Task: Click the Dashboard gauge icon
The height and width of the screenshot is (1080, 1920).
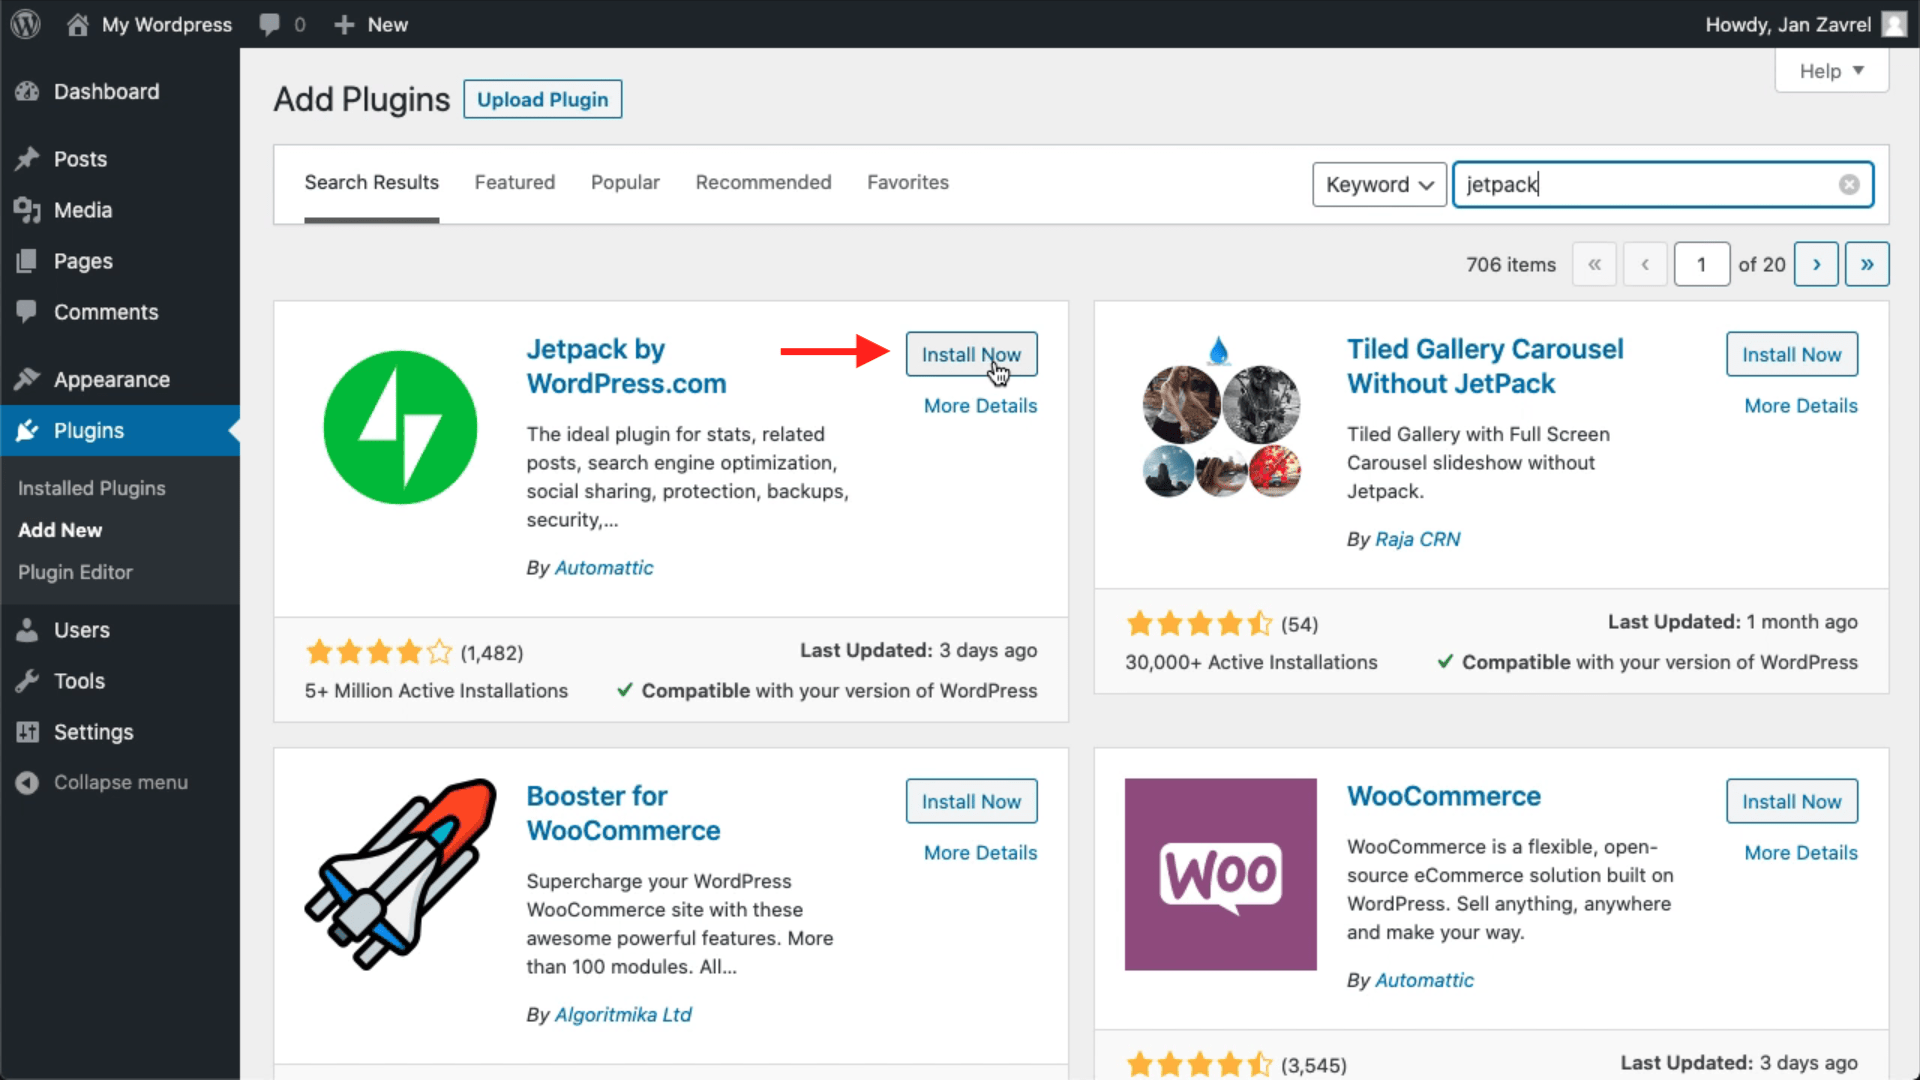Action: (x=27, y=91)
